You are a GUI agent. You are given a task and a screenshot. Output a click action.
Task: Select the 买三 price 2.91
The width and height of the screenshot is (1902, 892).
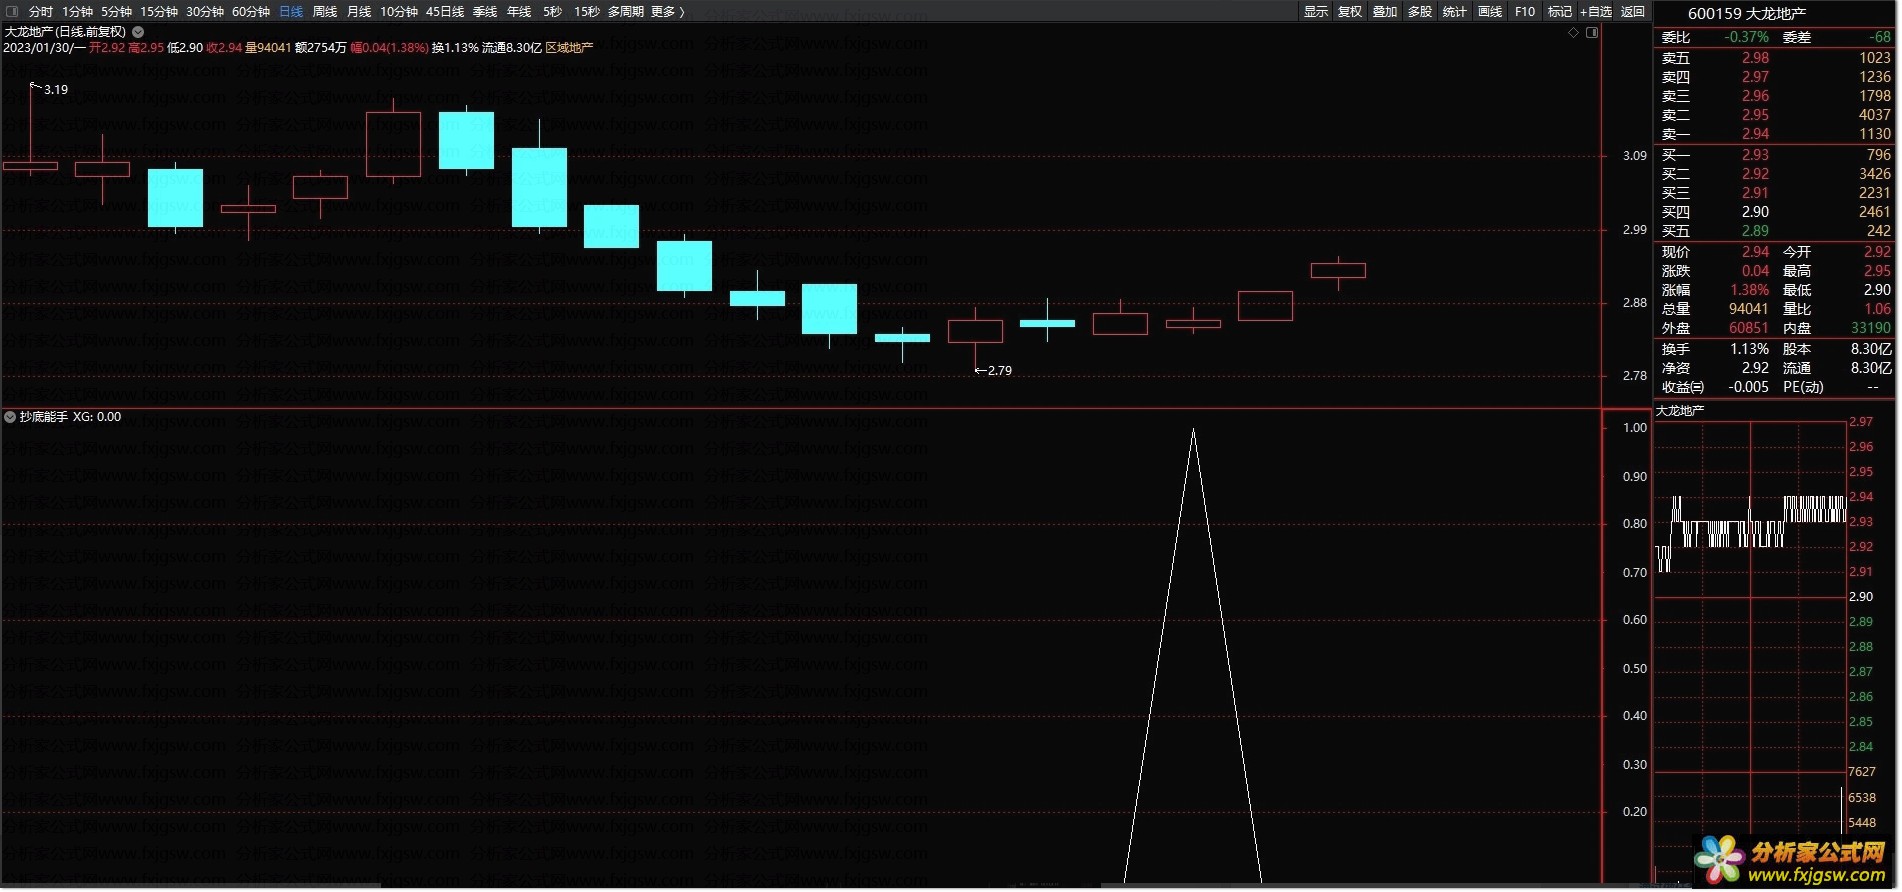pos(1755,193)
